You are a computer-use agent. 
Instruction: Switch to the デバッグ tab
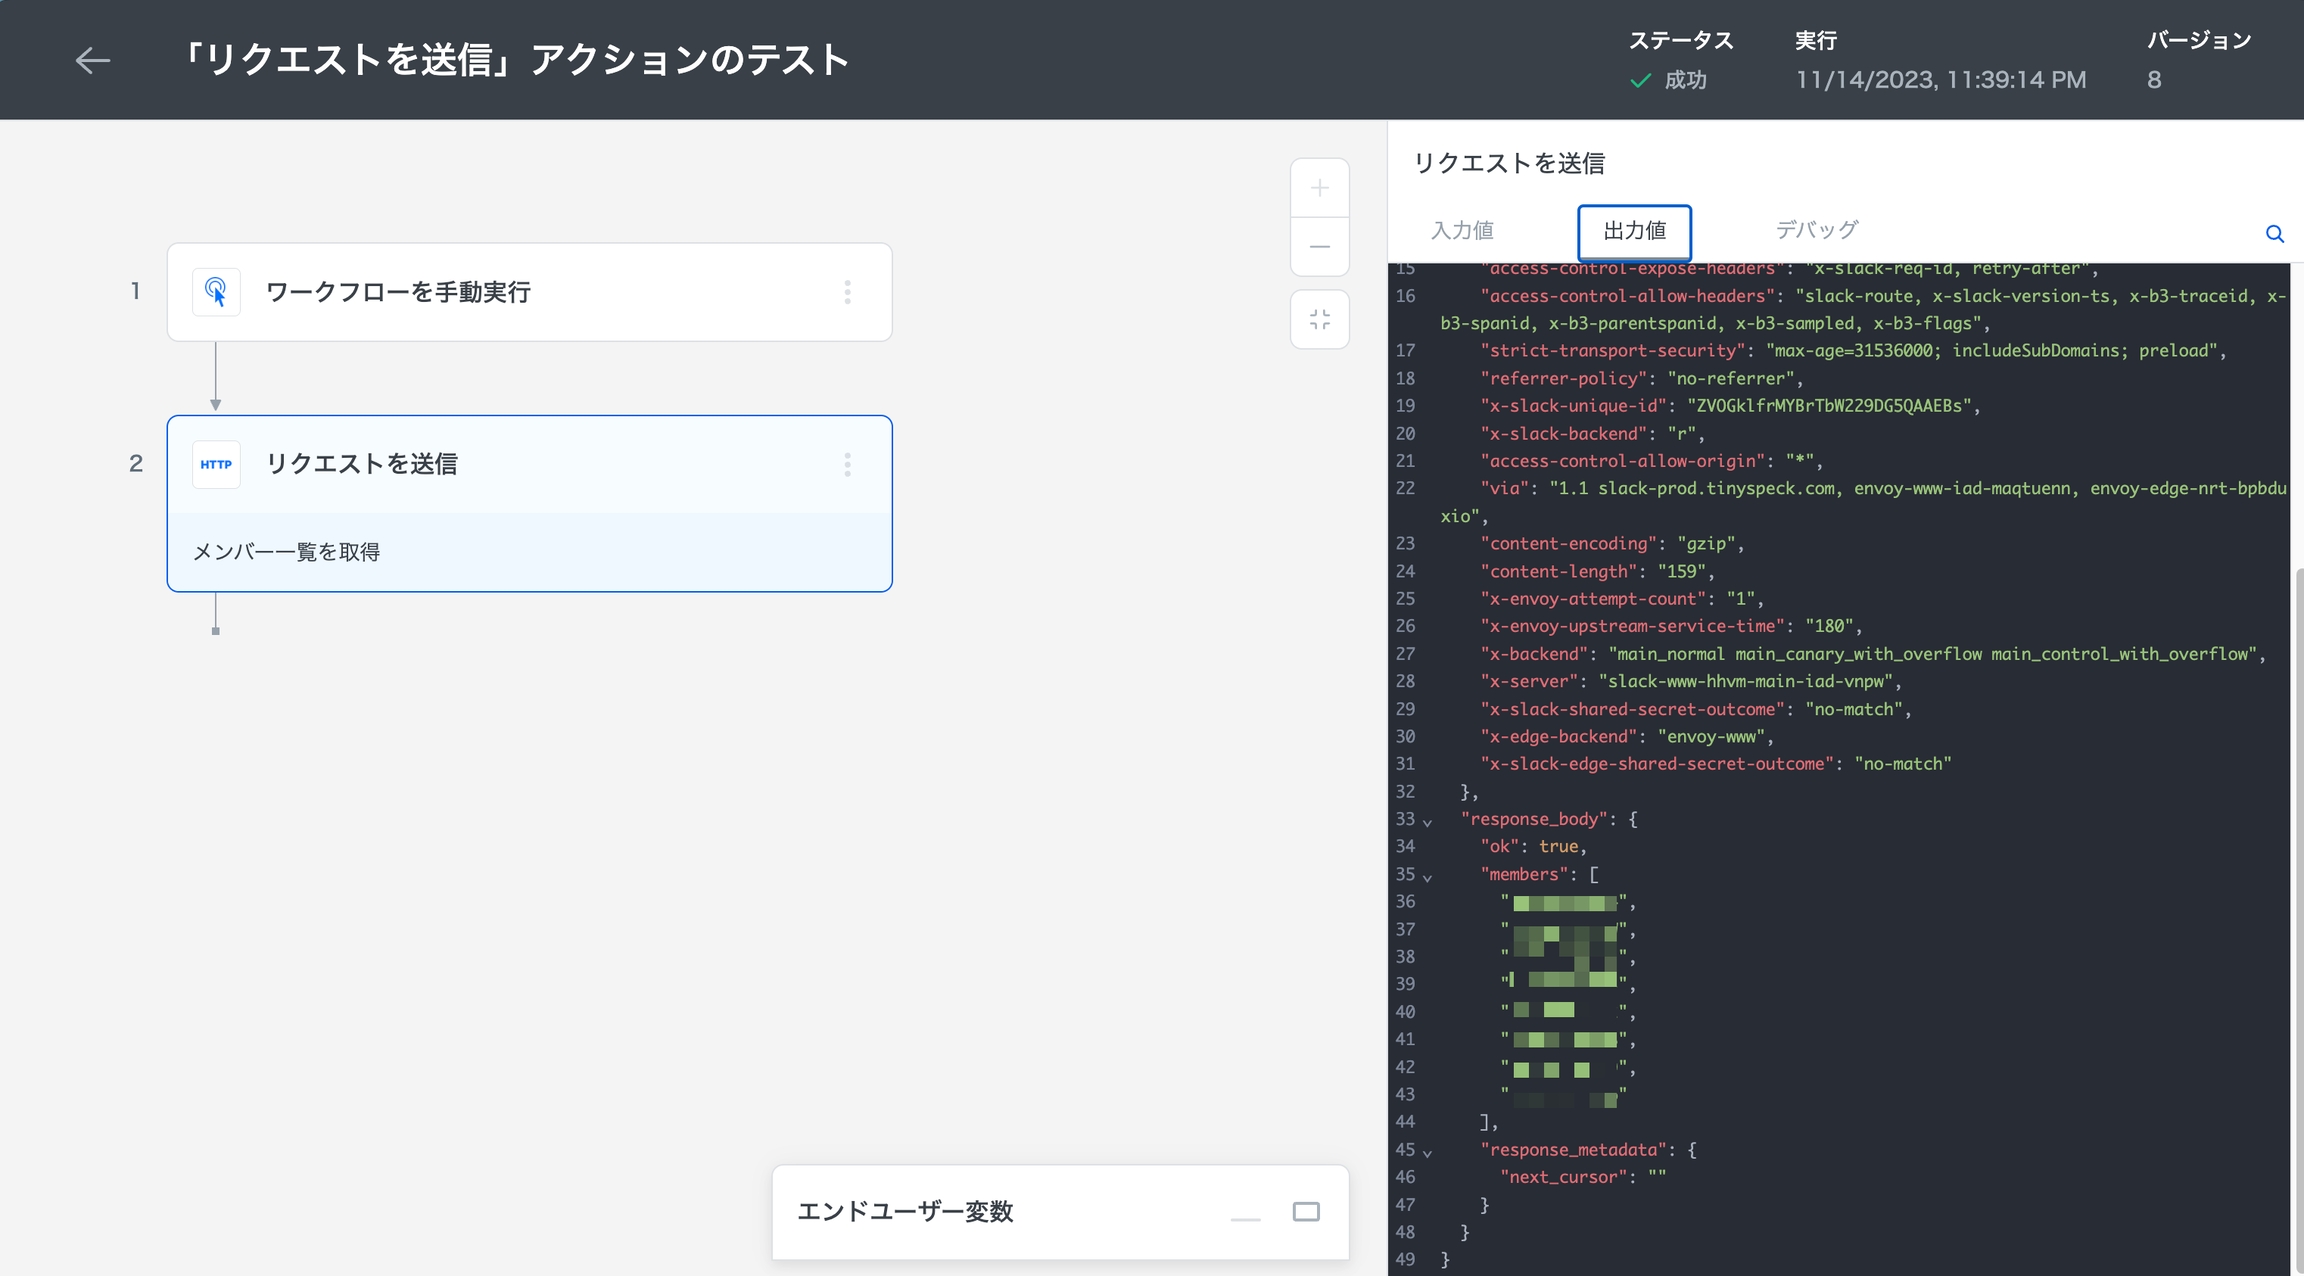(x=1816, y=230)
